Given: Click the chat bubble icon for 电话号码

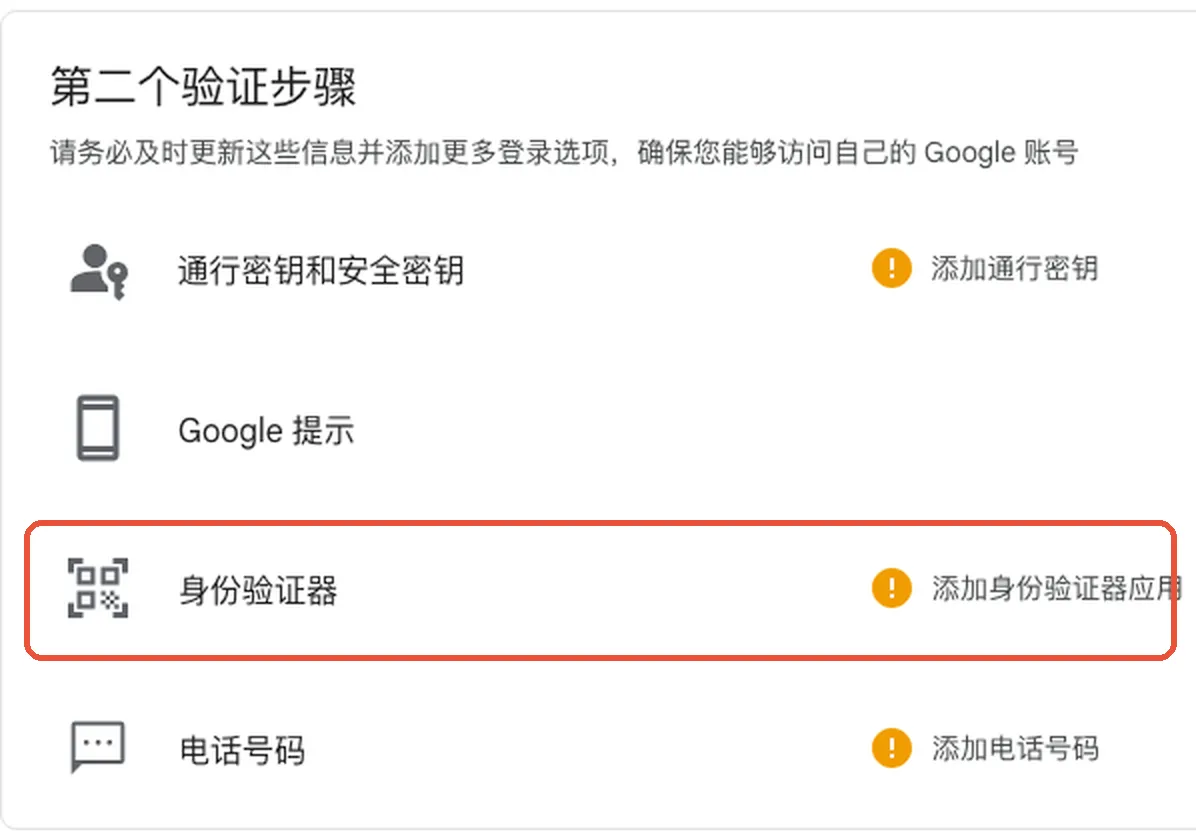Looking at the screenshot, I should 98,747.
